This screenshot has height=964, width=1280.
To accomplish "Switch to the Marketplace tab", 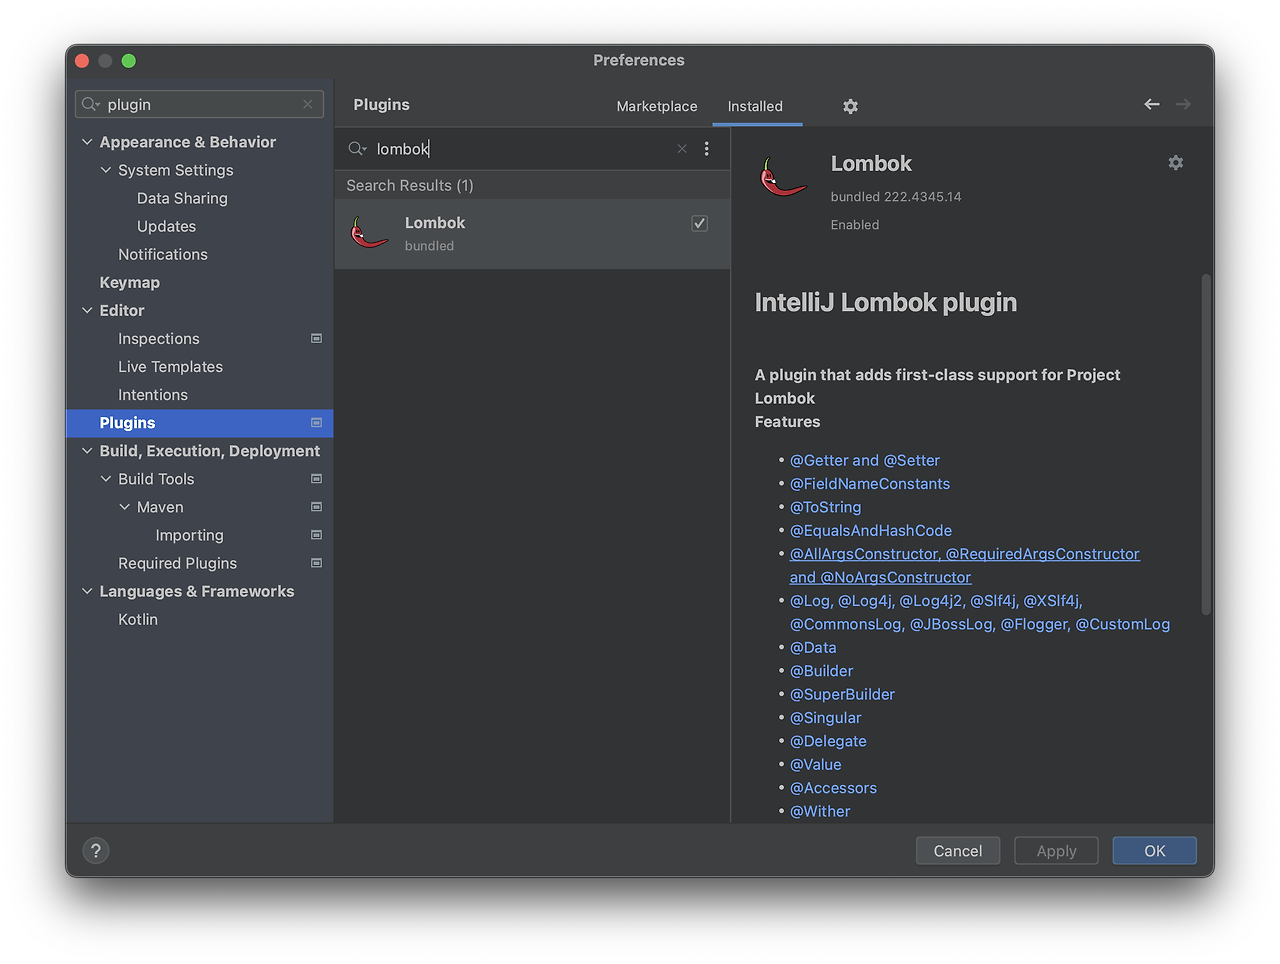I will [657, 106].
